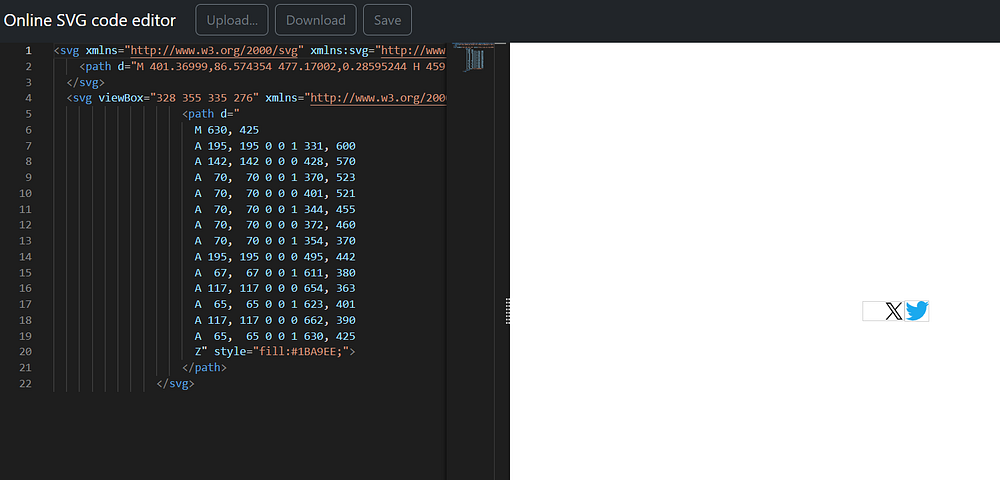Click the arc line ending "654, 363"

(275, 288)
